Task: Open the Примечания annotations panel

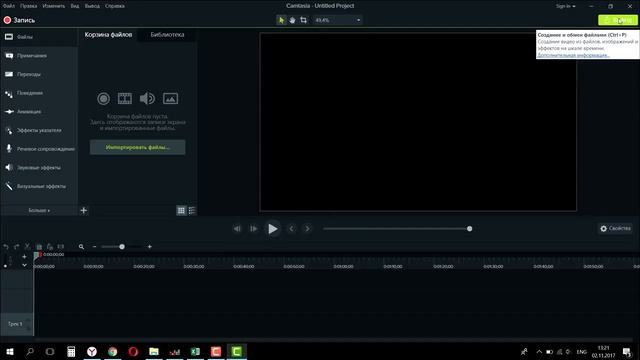Action: click(x=39, y=56)
